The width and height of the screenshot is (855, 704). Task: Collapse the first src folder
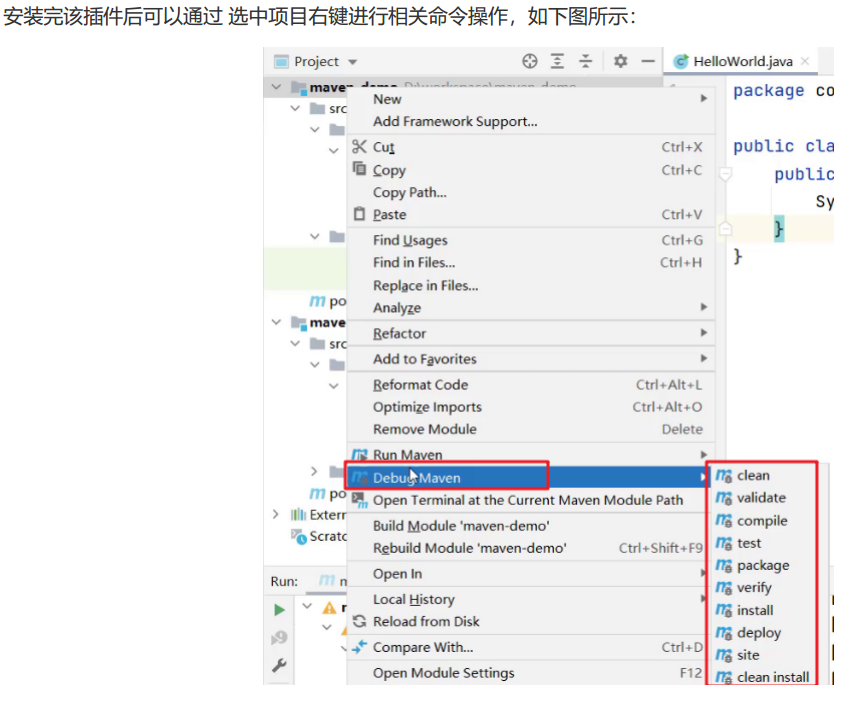pos(295,108)
